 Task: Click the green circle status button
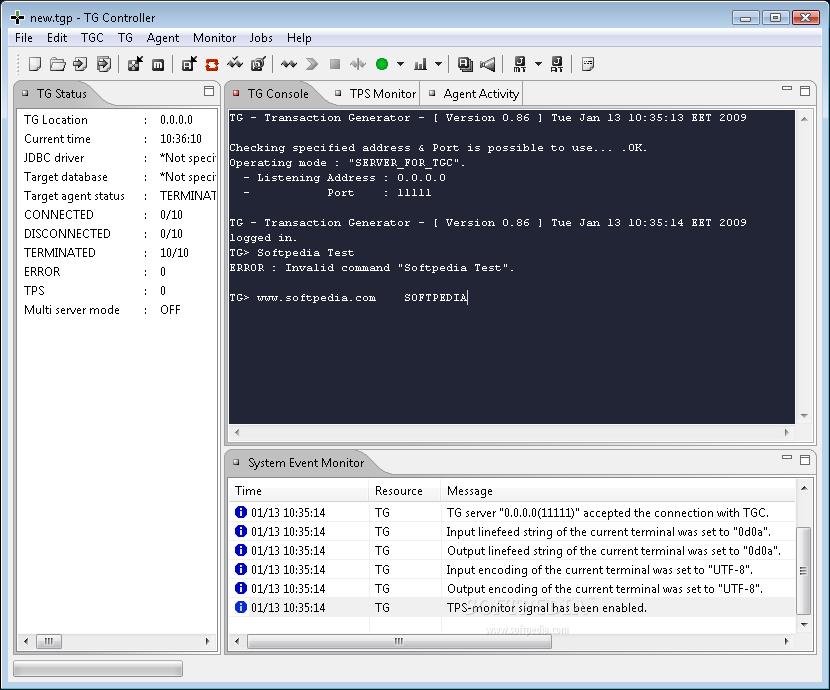point(382,65)
